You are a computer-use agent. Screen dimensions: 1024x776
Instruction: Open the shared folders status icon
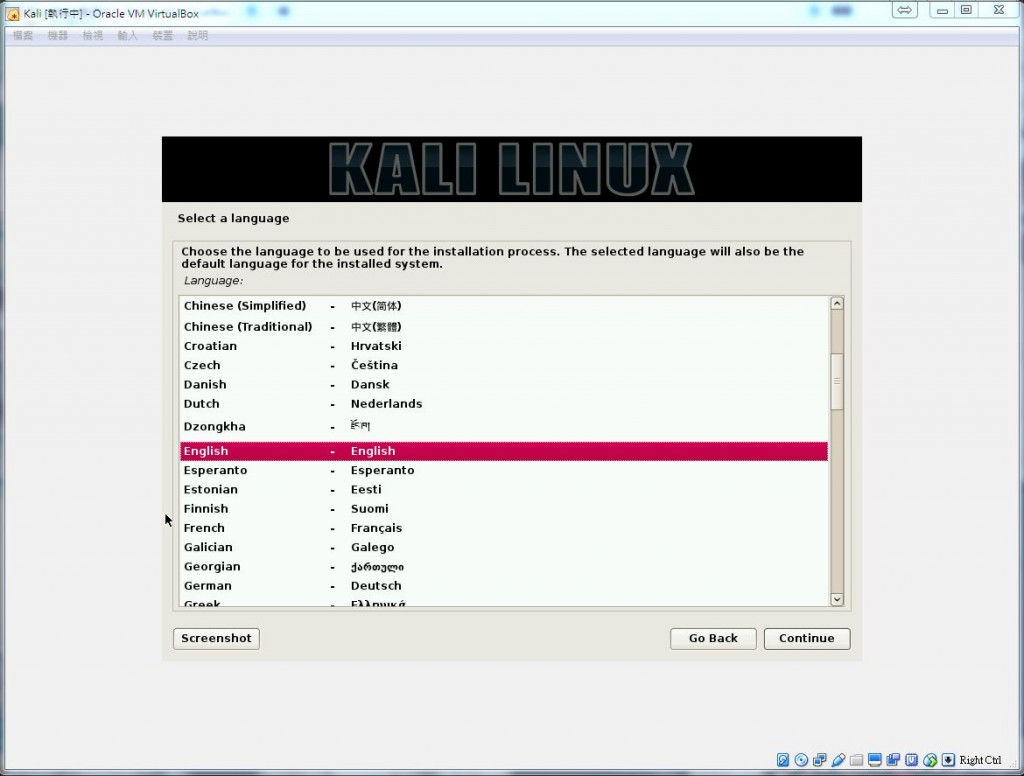[856, 760]
